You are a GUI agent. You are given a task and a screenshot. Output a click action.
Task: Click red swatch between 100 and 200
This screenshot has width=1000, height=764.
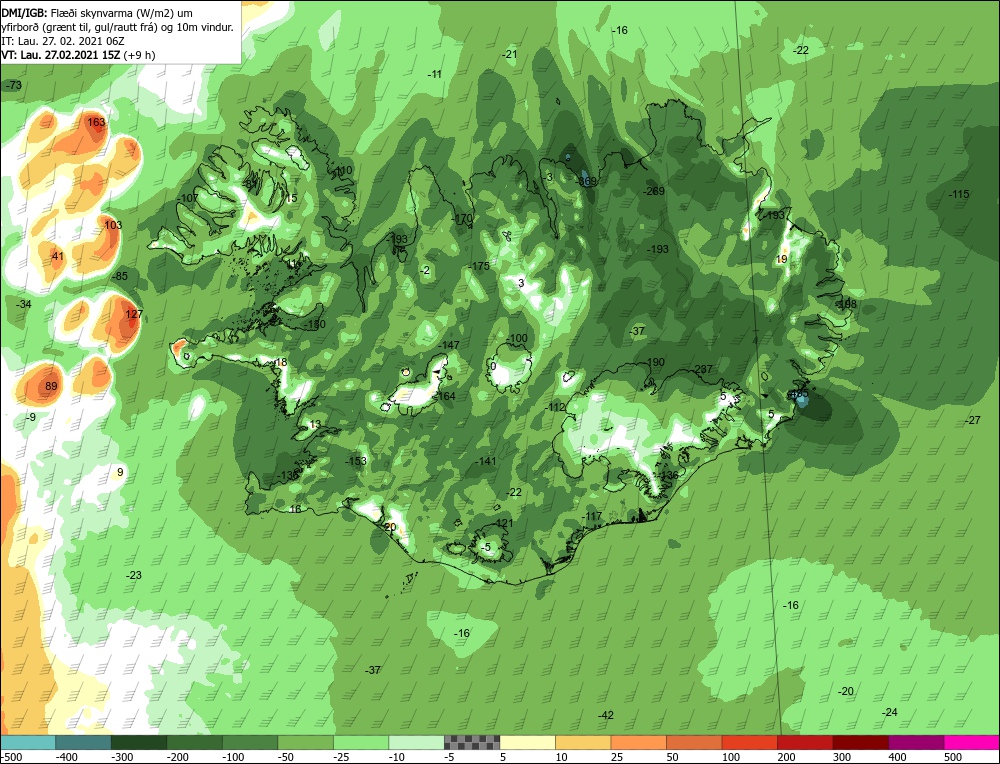pyautogui.click(x=749, y=742)
